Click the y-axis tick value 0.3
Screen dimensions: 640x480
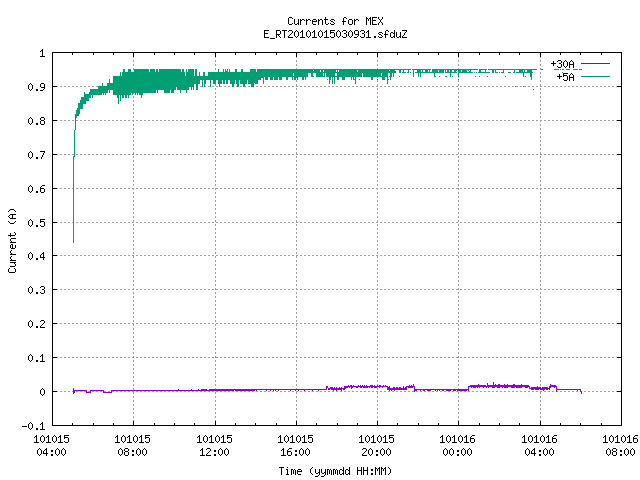36,290
